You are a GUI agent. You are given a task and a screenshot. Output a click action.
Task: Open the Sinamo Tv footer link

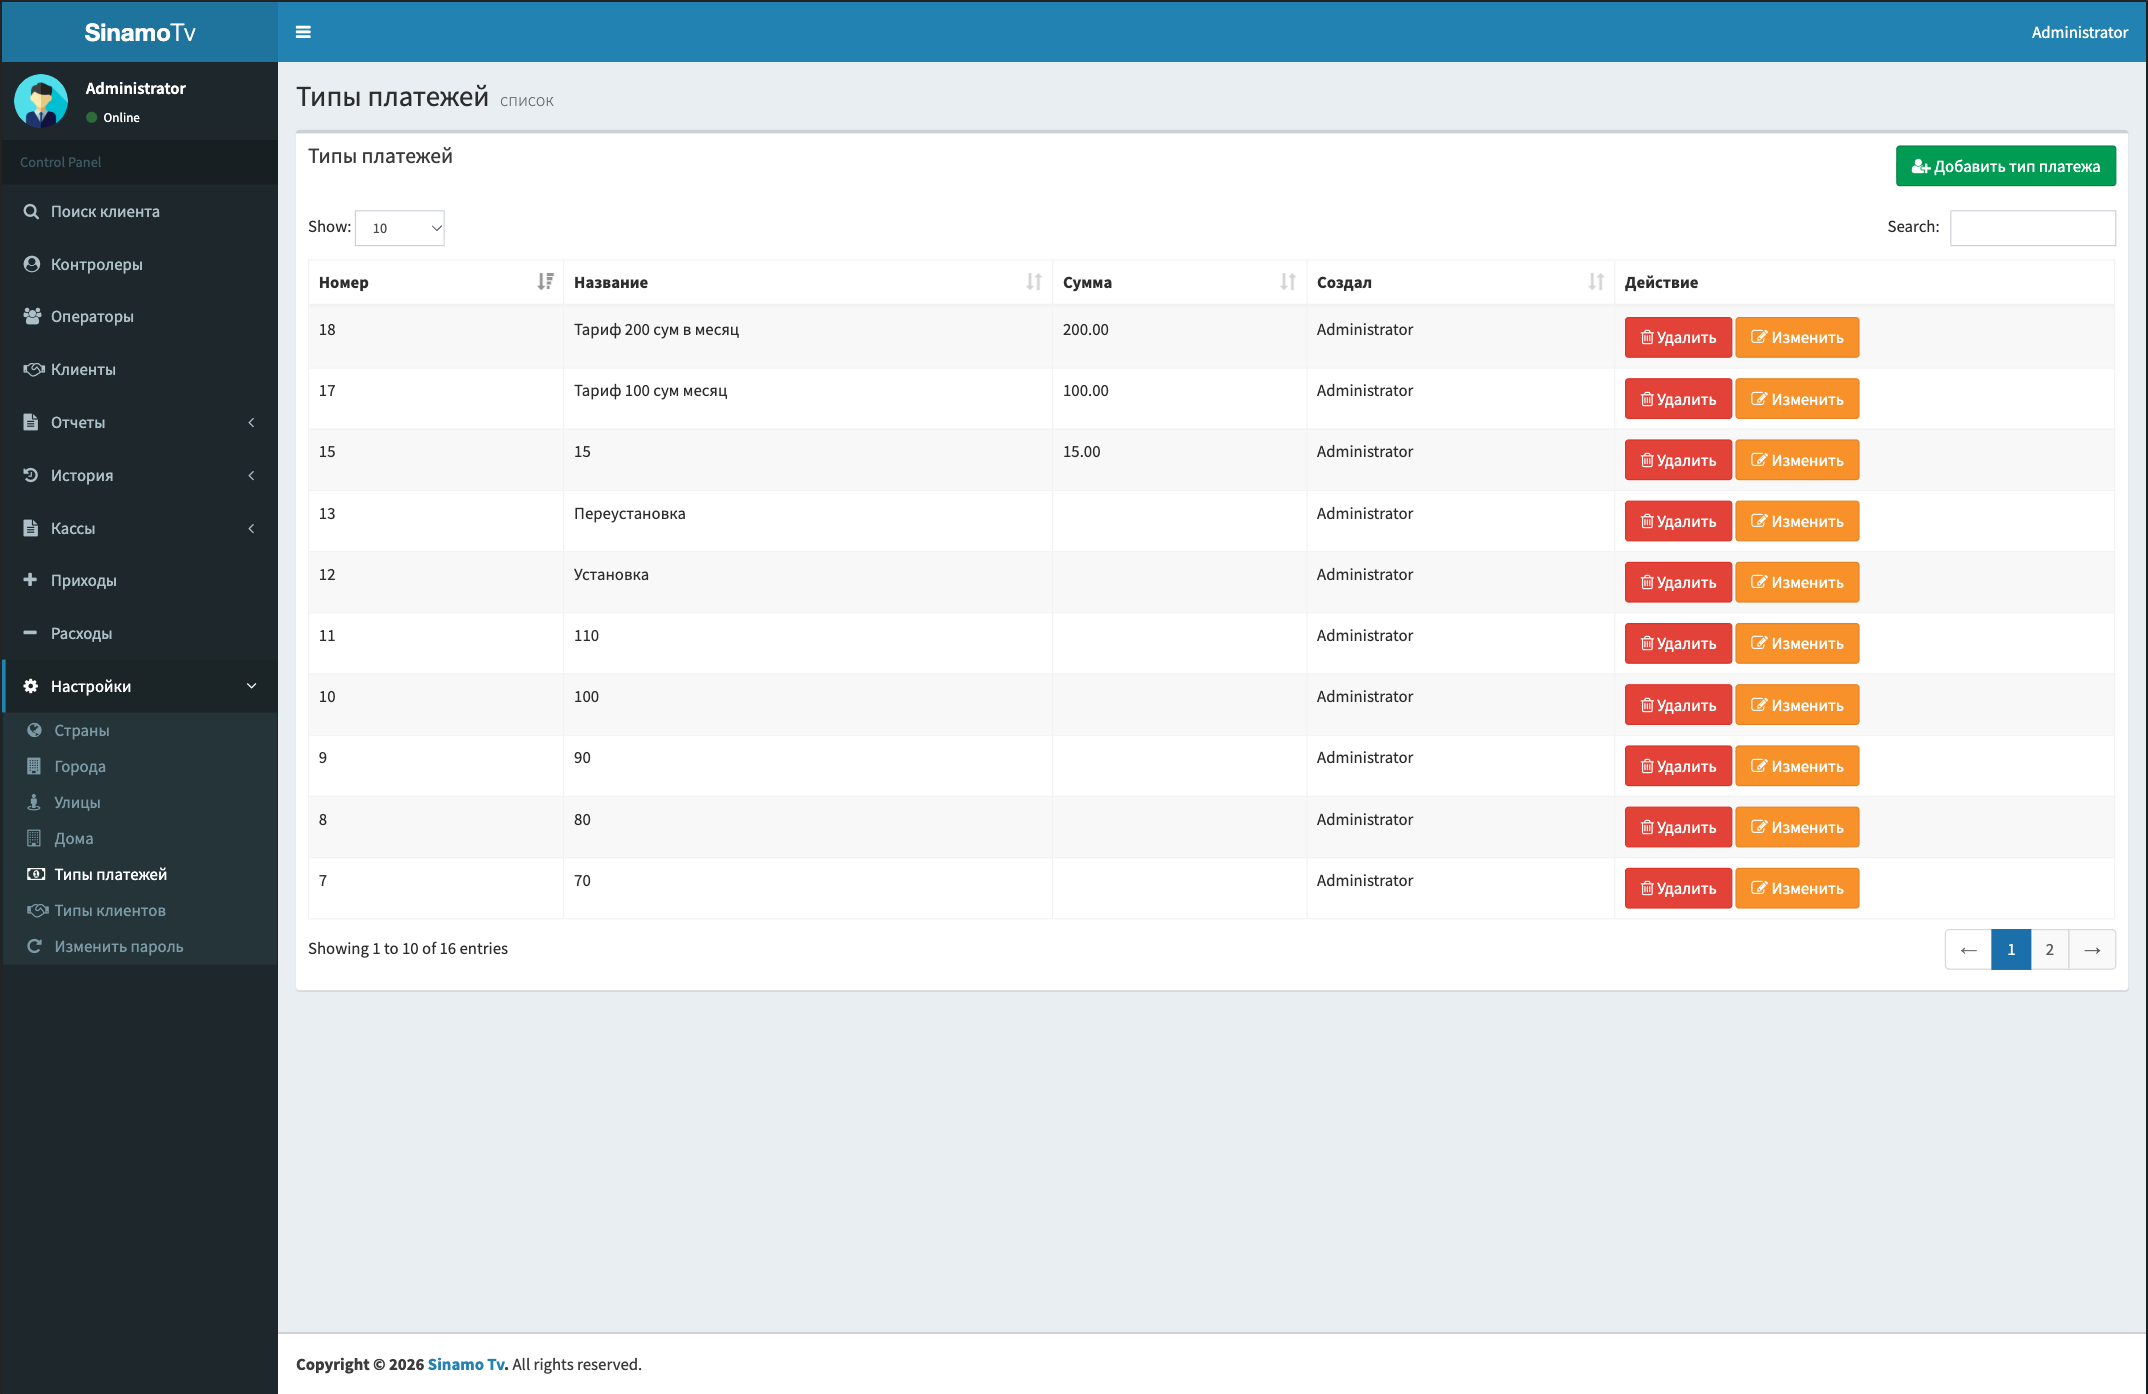point(467,1364)
